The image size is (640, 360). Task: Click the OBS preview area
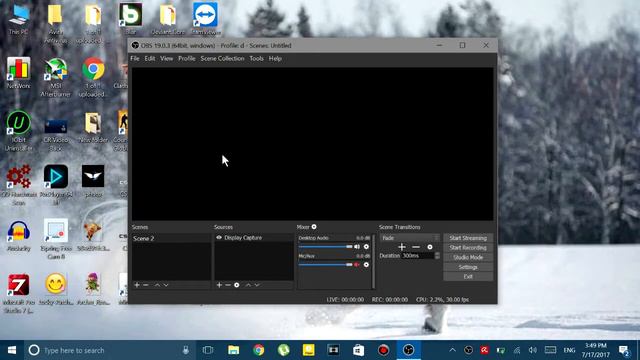312,144
